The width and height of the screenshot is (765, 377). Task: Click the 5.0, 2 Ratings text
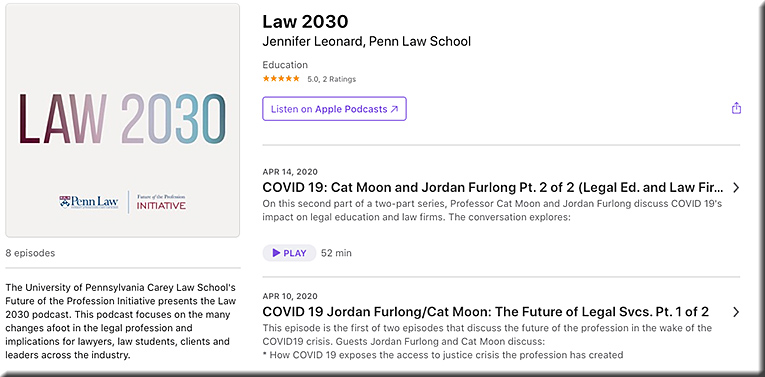(x=331, y=79)
